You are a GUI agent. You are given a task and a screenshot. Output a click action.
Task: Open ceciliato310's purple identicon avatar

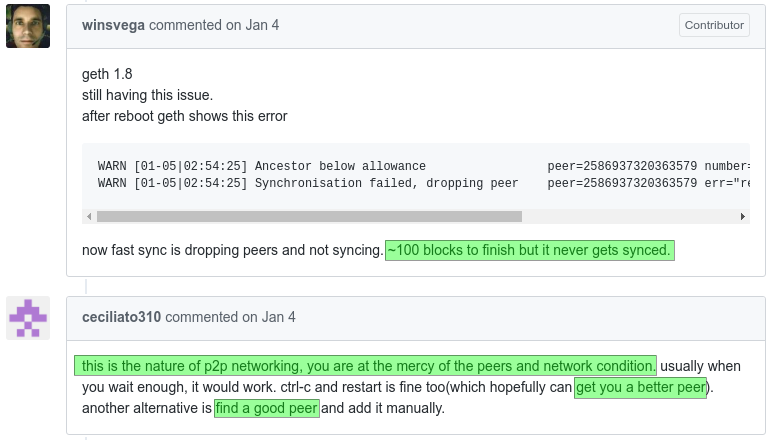[x=28, y=317]
